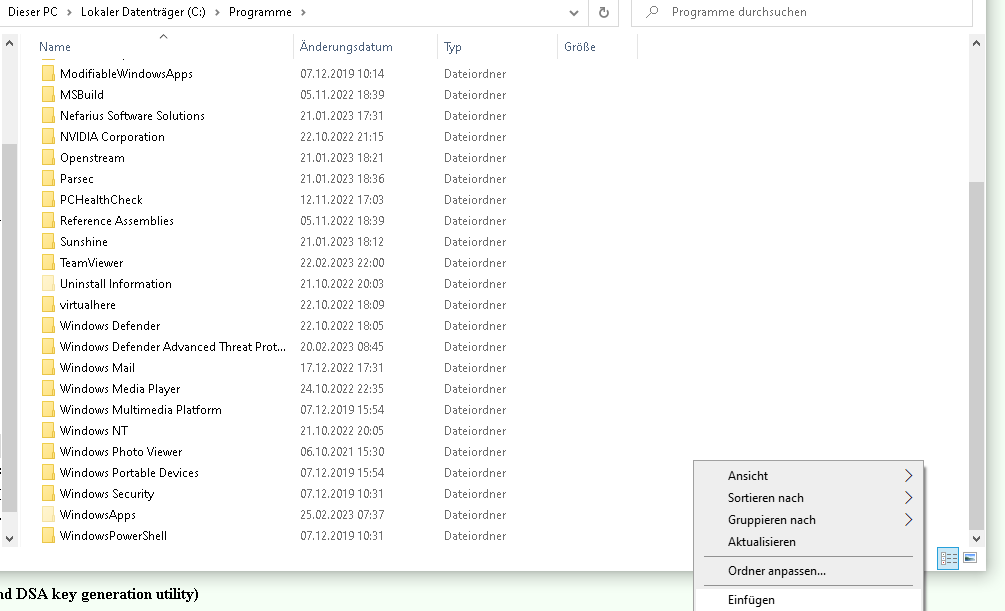
Task: Expand the Ansicht submenu
Action: pos(908,476)
